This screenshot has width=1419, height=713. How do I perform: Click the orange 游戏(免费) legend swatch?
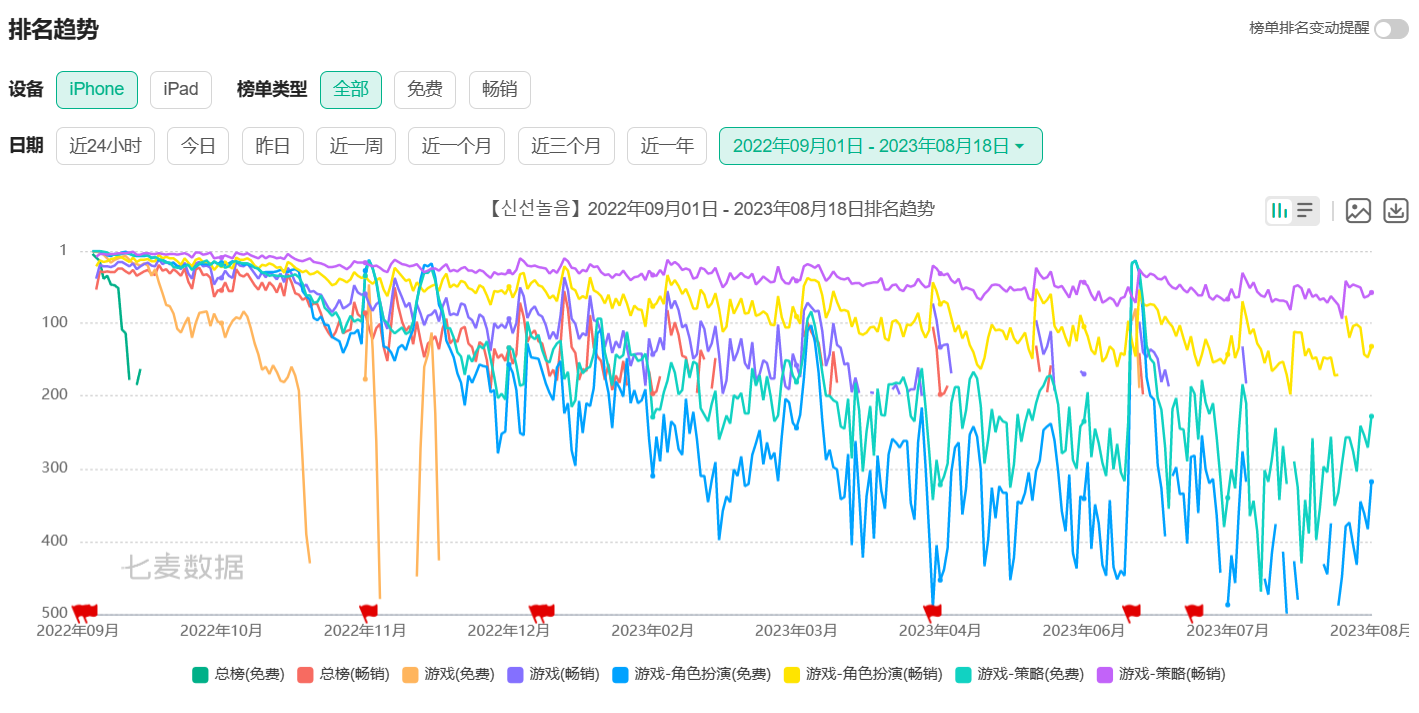pos(410,674)
